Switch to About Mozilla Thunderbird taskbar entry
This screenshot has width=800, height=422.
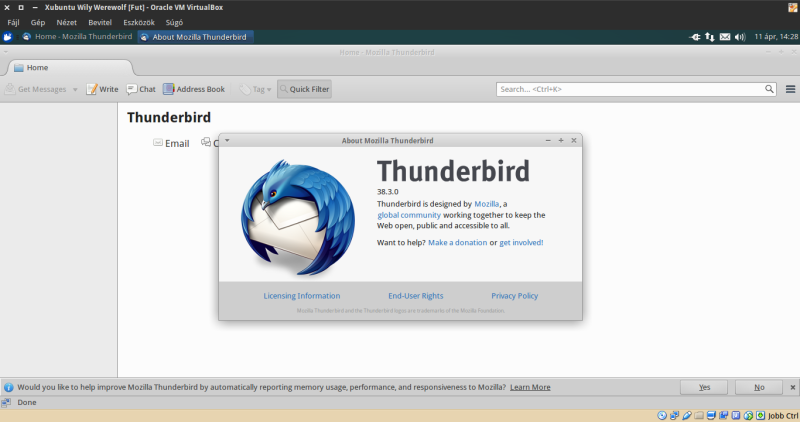(x=195, y=37)
